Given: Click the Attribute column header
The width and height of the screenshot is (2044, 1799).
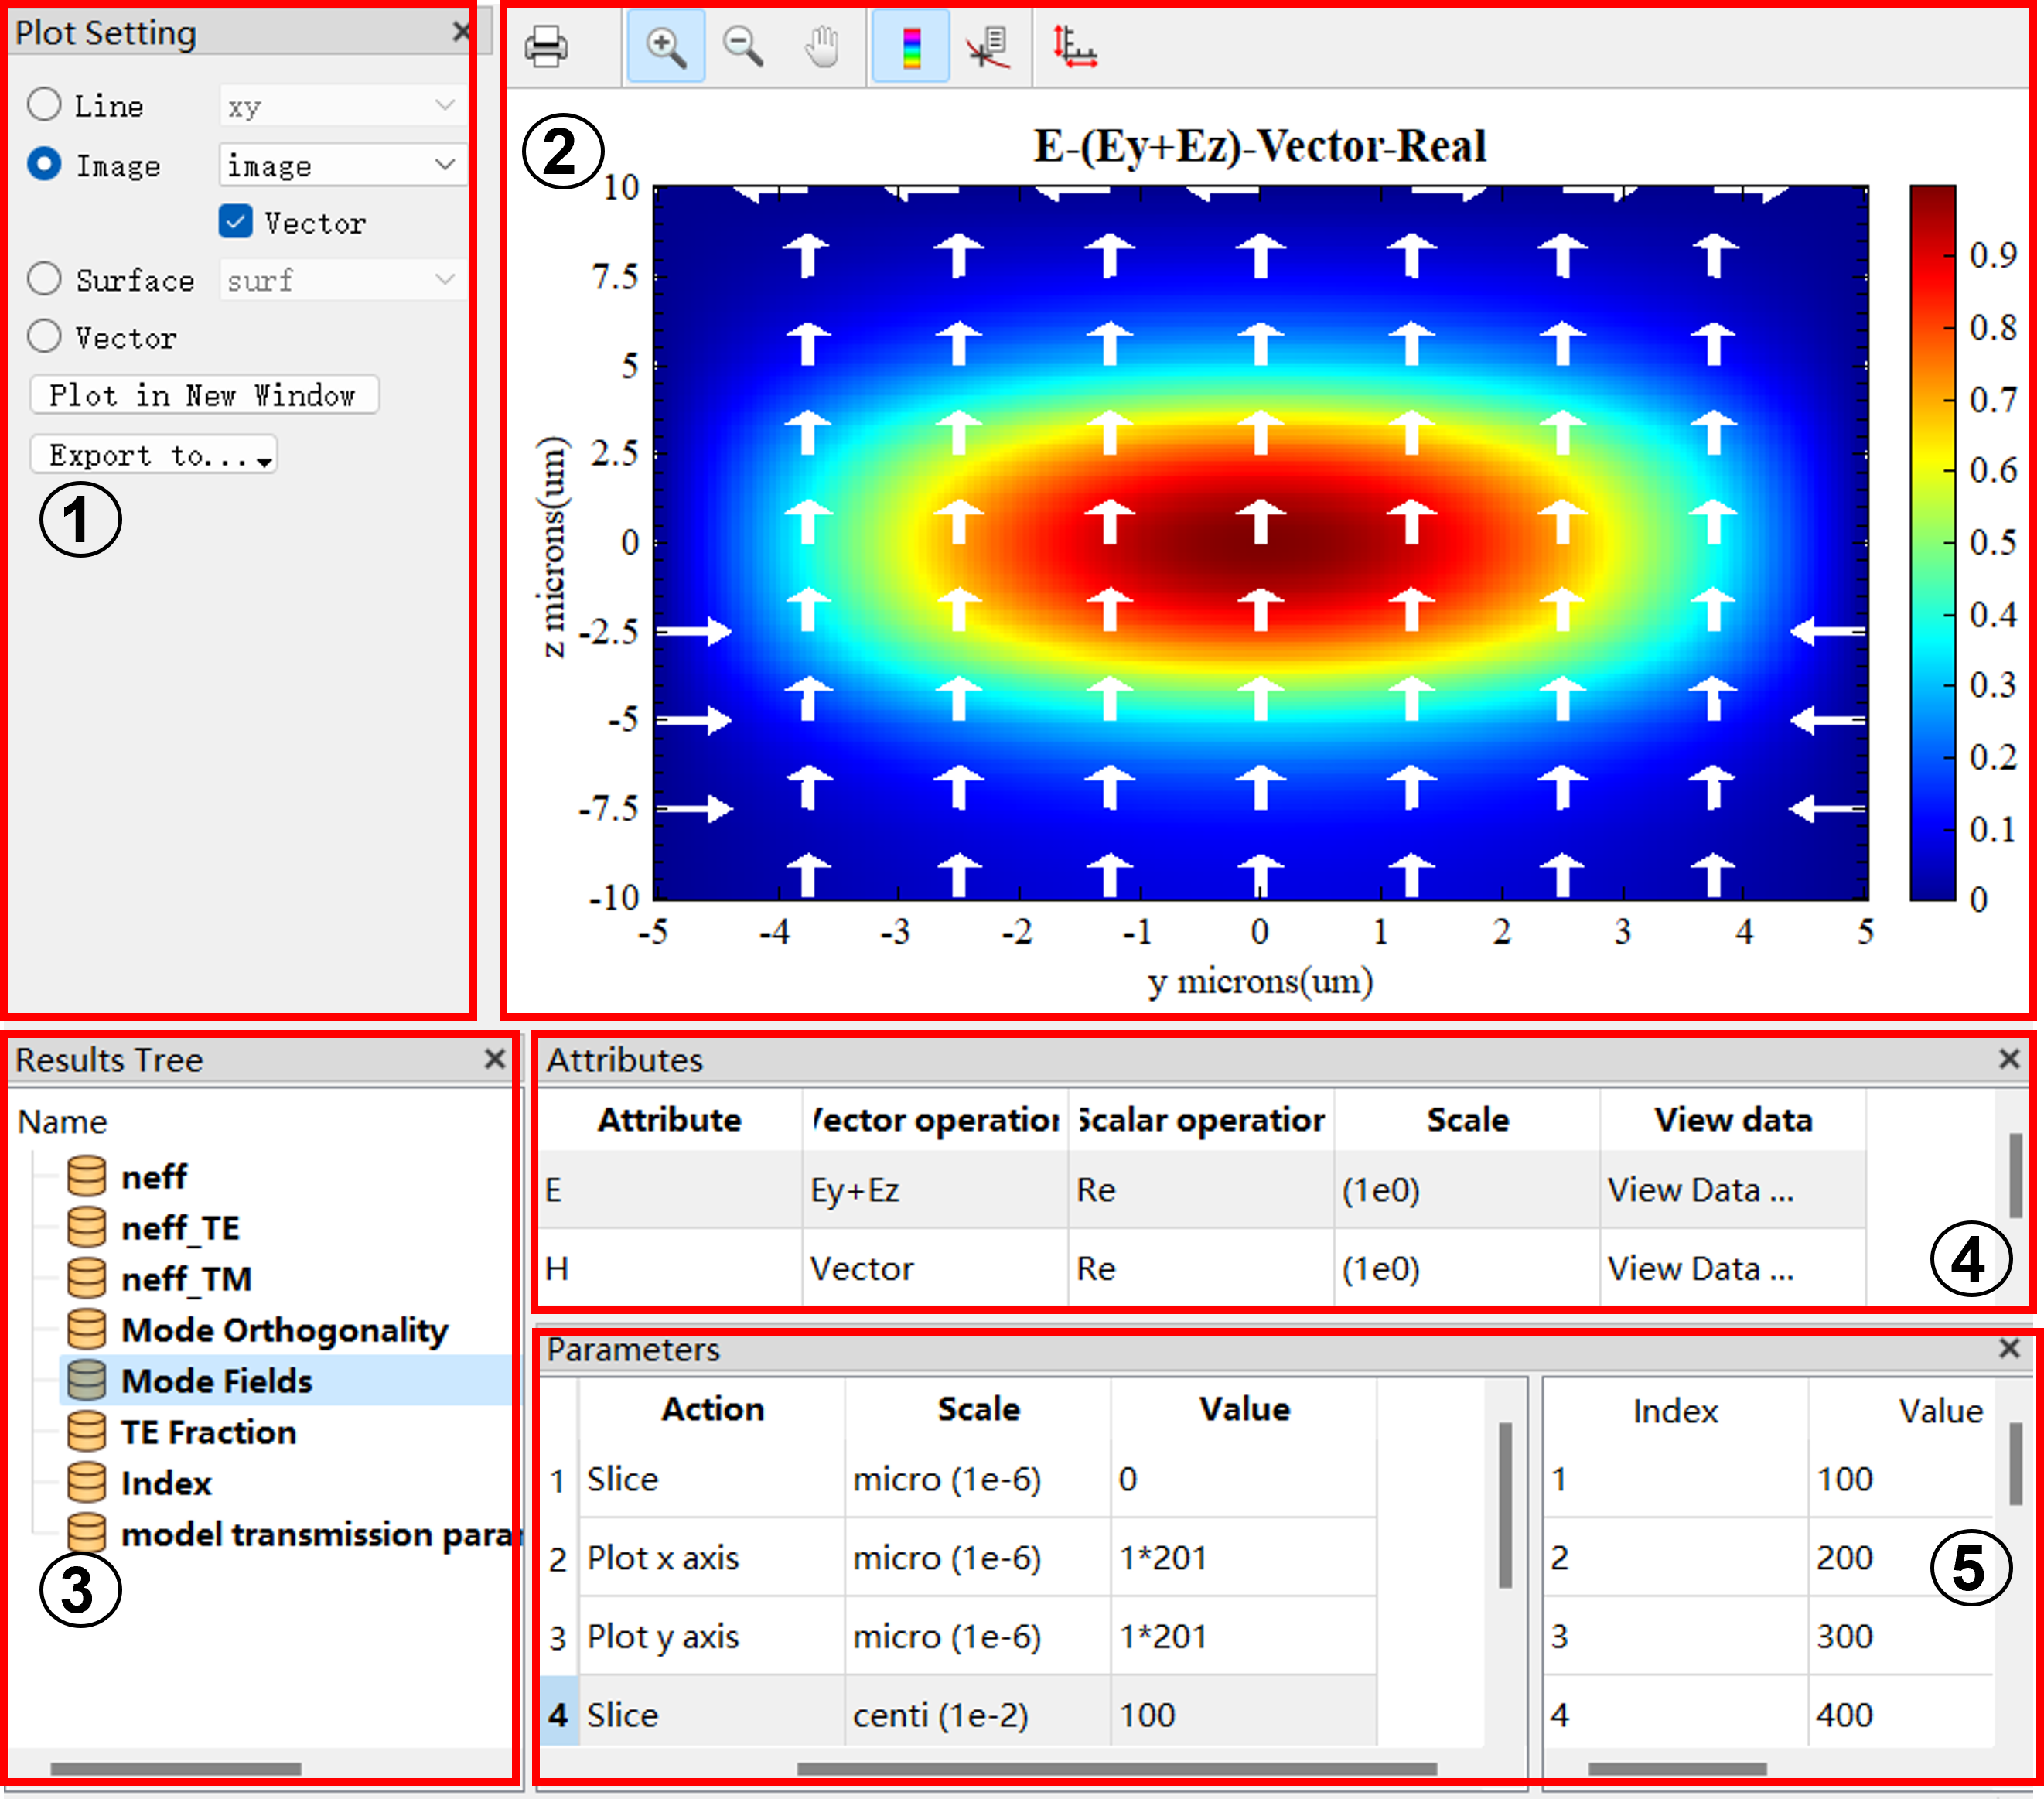Looking at the screenshot, I should [670, 1119].
